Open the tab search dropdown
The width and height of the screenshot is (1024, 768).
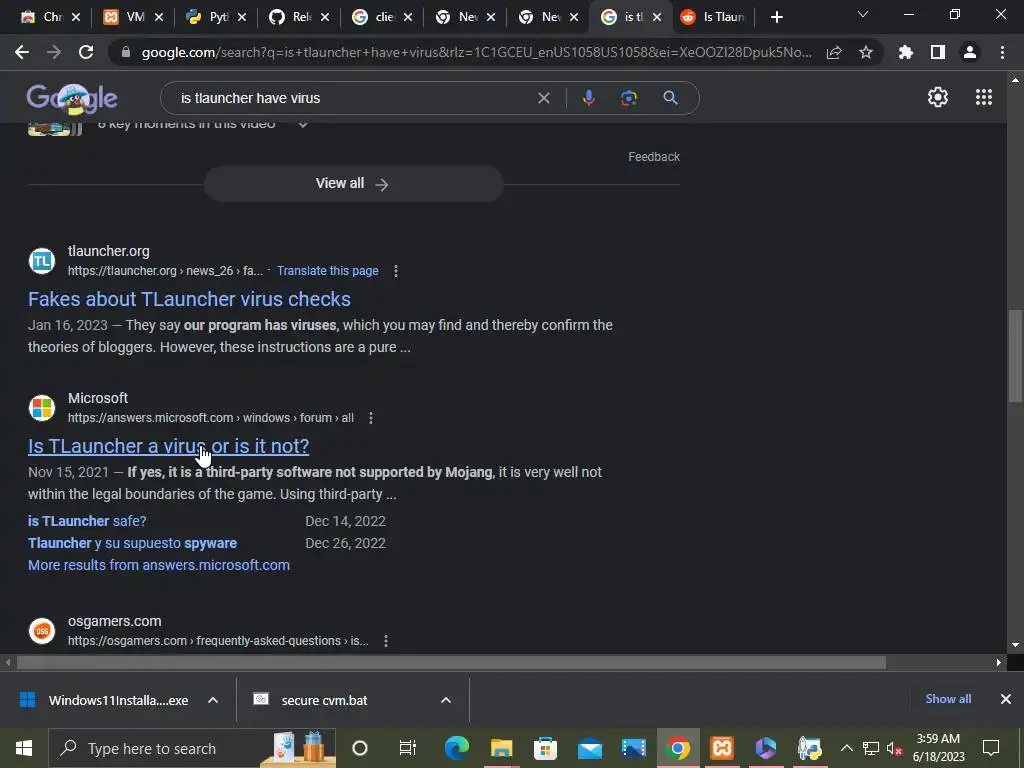tap(863, 14)
